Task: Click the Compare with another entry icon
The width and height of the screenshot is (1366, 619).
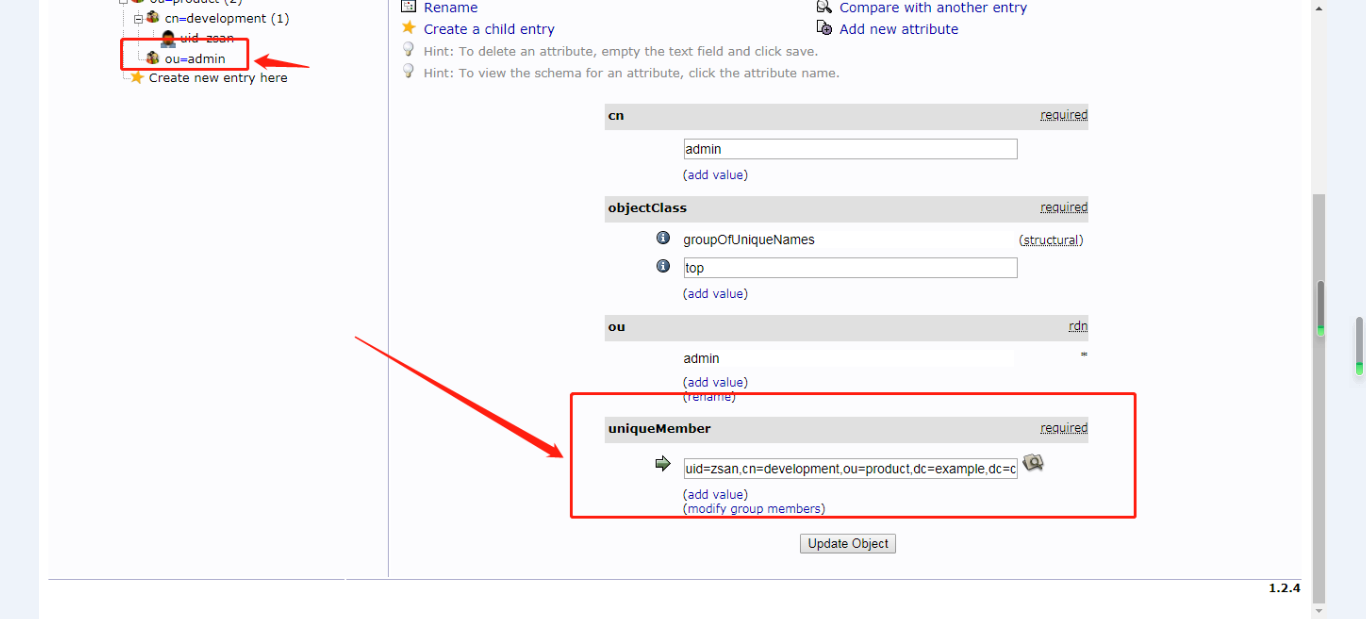Action: [824, 7]
